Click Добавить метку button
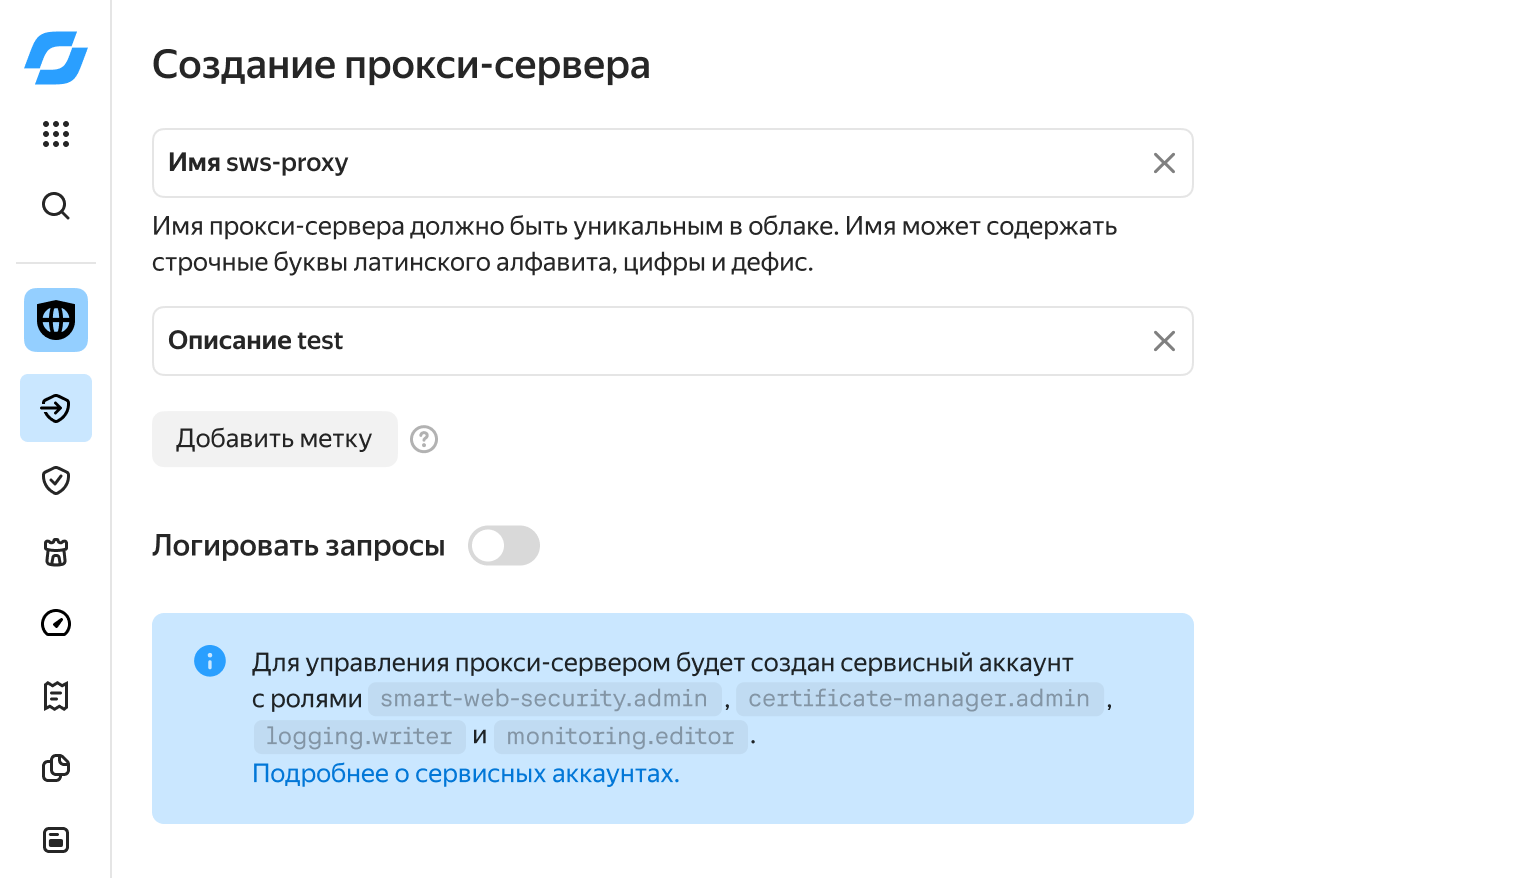The width and height of the screenshot is (1524, 878). pyautogui.click(x=275, y=439)
